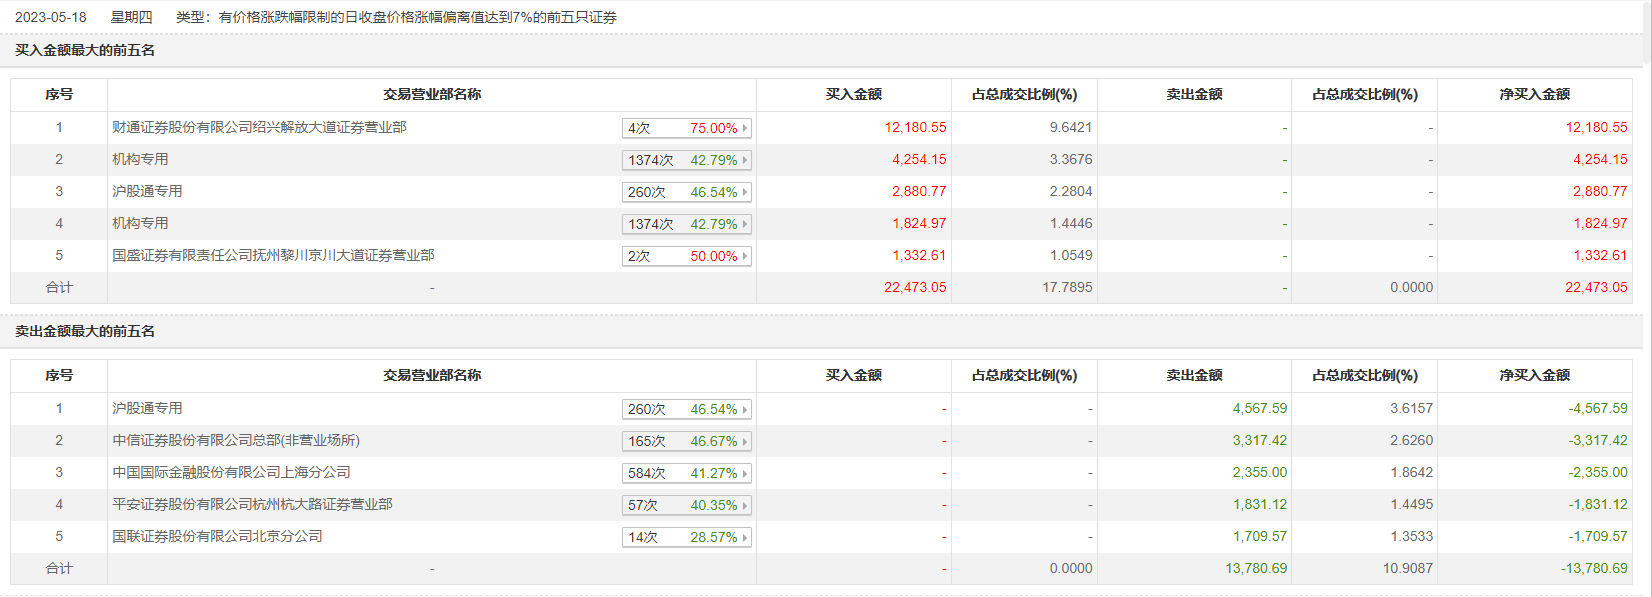Click the 买入金额最大的前五名 section title

point(85,50)
